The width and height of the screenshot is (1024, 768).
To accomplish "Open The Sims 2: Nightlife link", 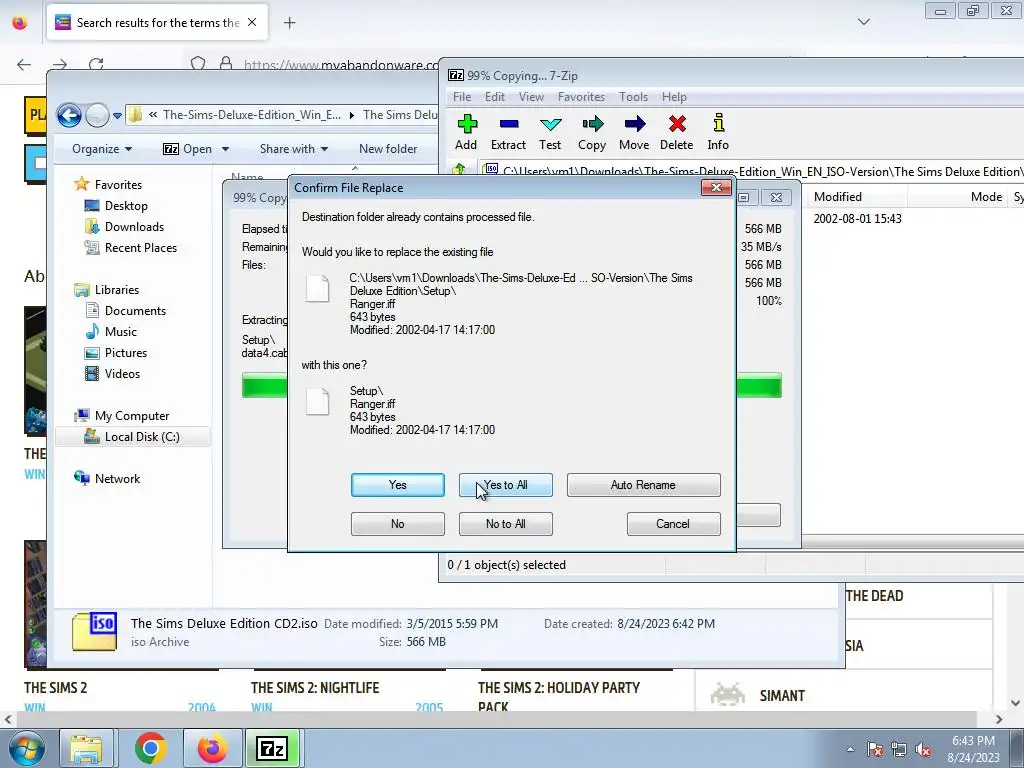I will 315,688.
